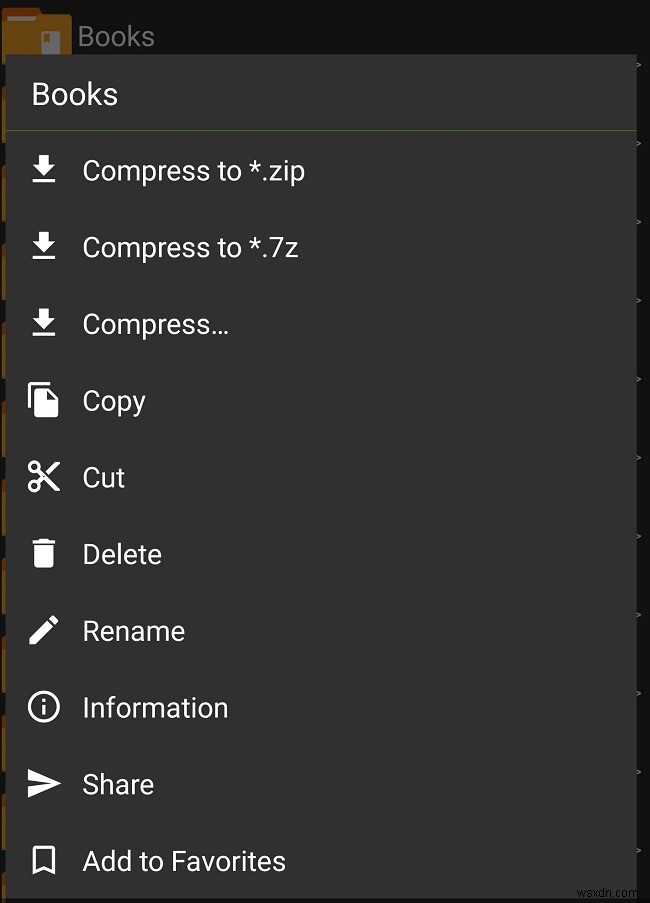Click the Compress... archive icon
Screen dimensions: 650x903
click(43, 323)
